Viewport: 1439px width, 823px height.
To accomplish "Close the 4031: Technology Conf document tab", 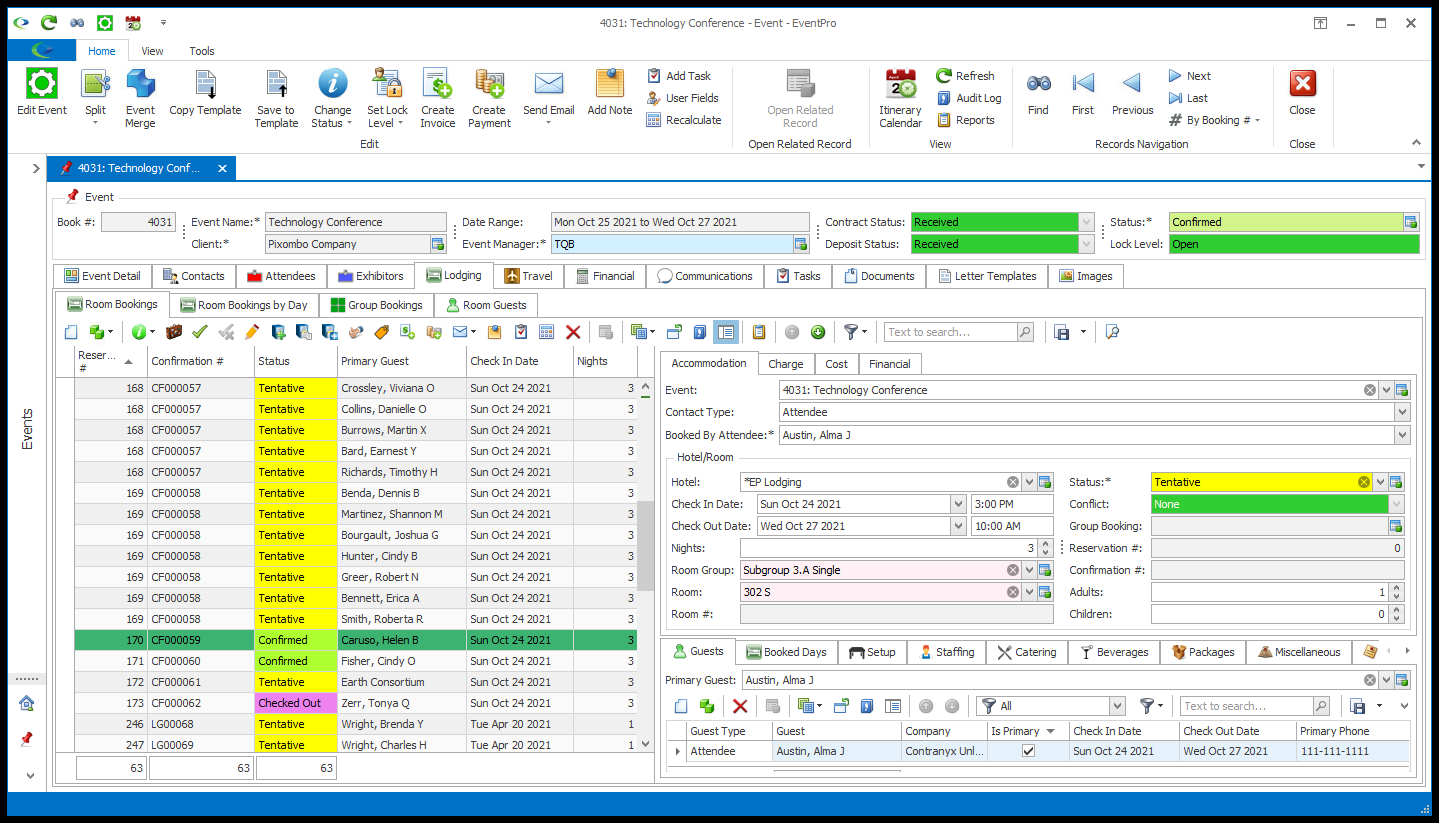I will 222,168.
